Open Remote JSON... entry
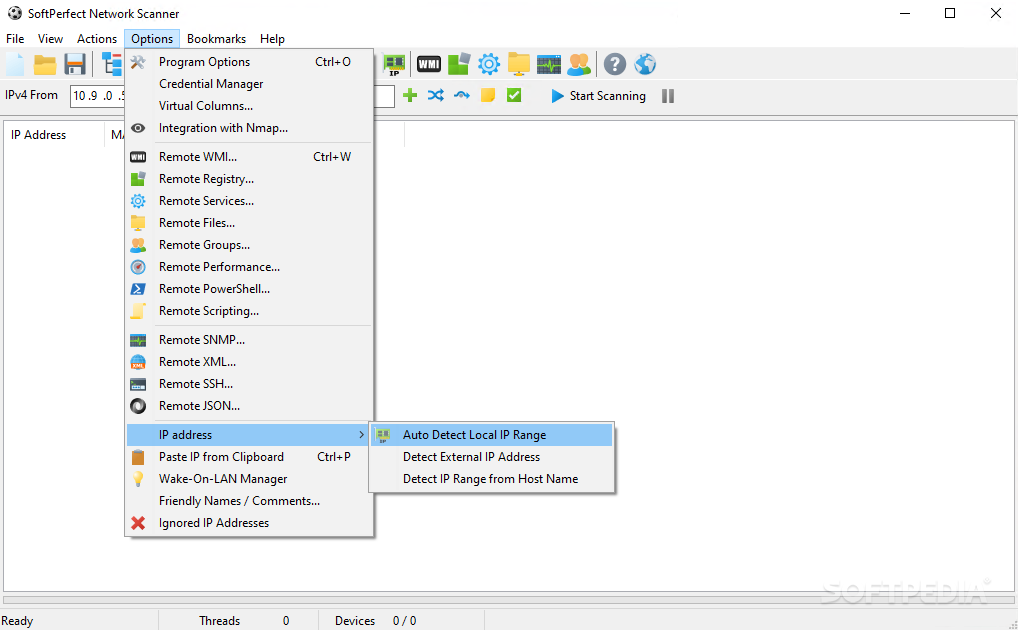 (250, 406)
